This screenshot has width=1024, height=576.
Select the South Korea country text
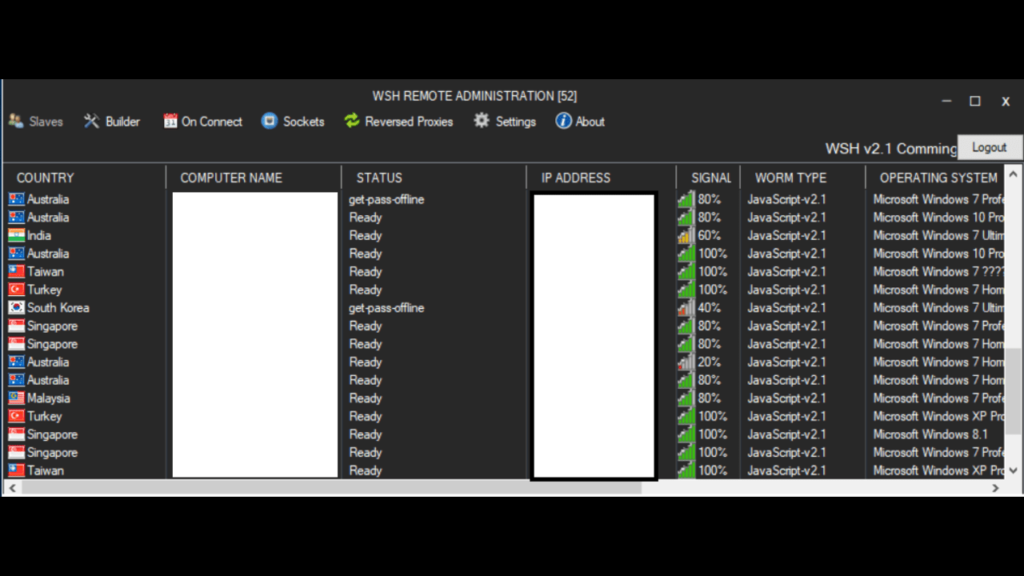(x=58, y=308)
